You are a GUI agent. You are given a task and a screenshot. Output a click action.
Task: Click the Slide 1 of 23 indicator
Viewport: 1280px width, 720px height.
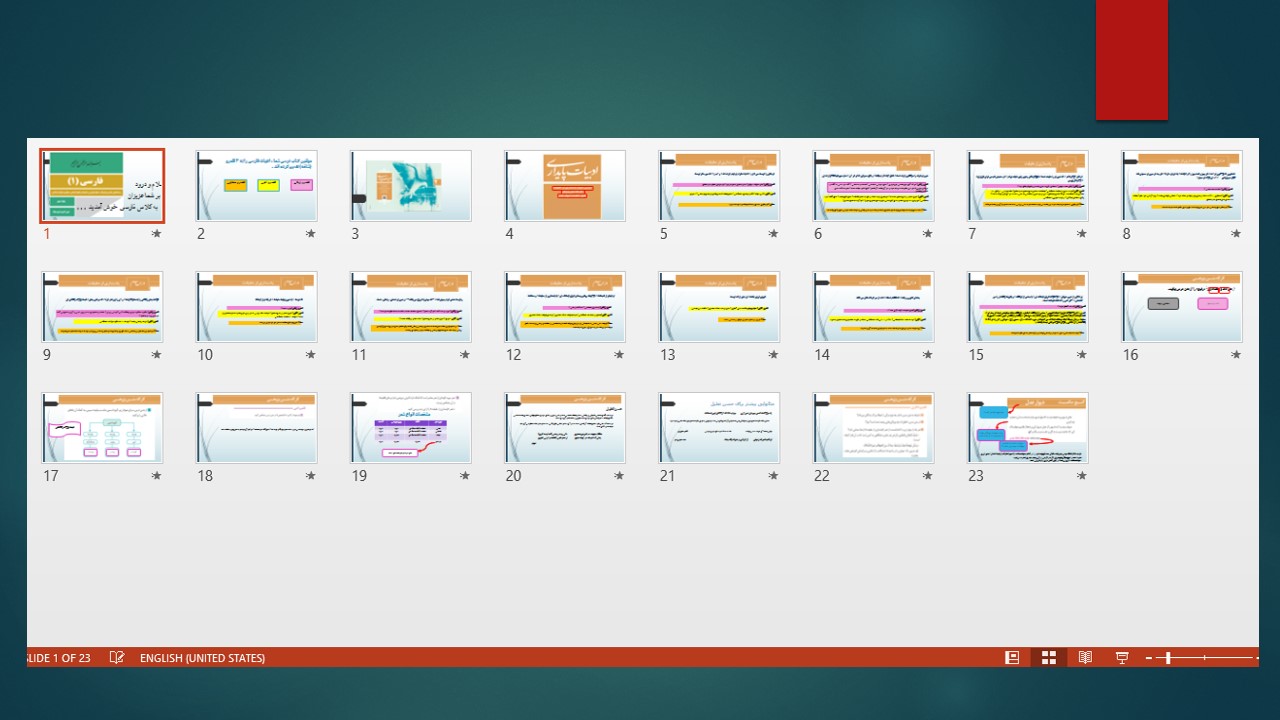58,658
